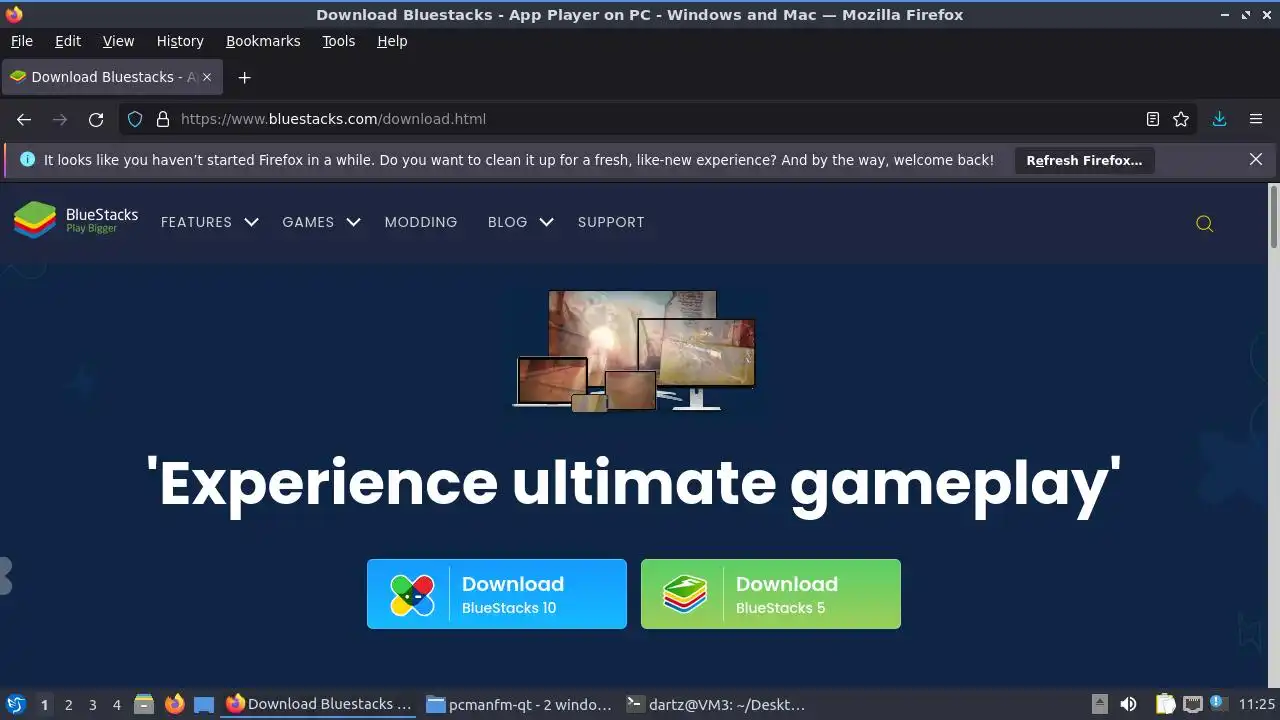Bookmark this page with the star icon
The image size is (1280, 720).
(1181, 119)
